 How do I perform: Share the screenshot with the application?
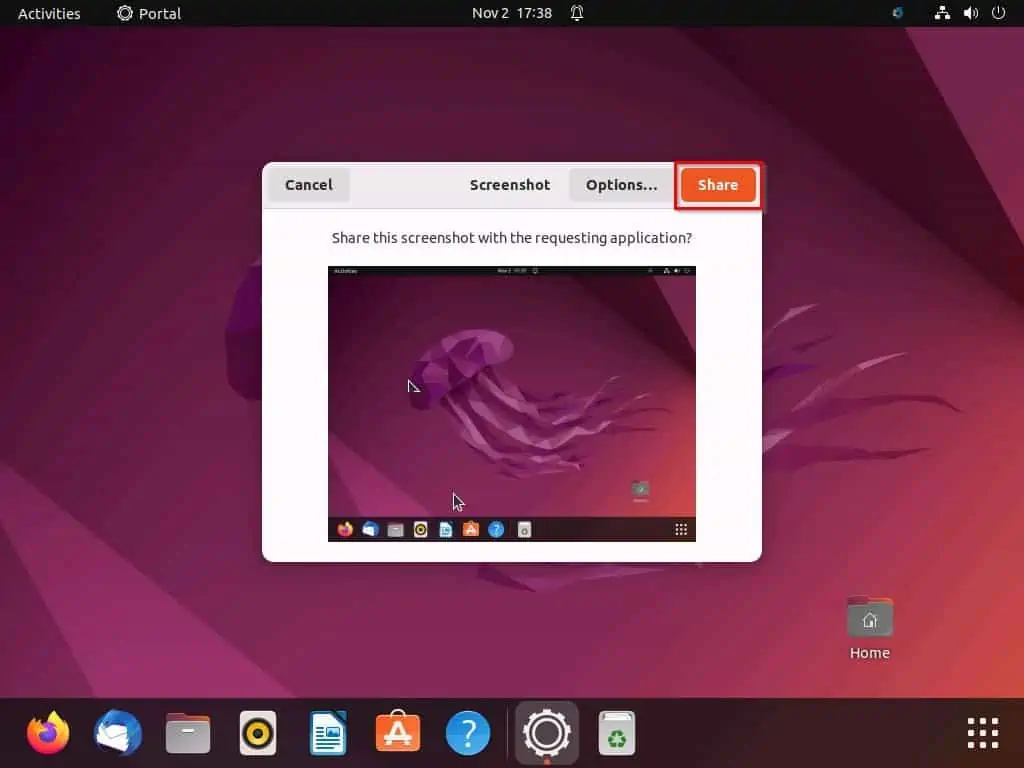pos(718,184)
